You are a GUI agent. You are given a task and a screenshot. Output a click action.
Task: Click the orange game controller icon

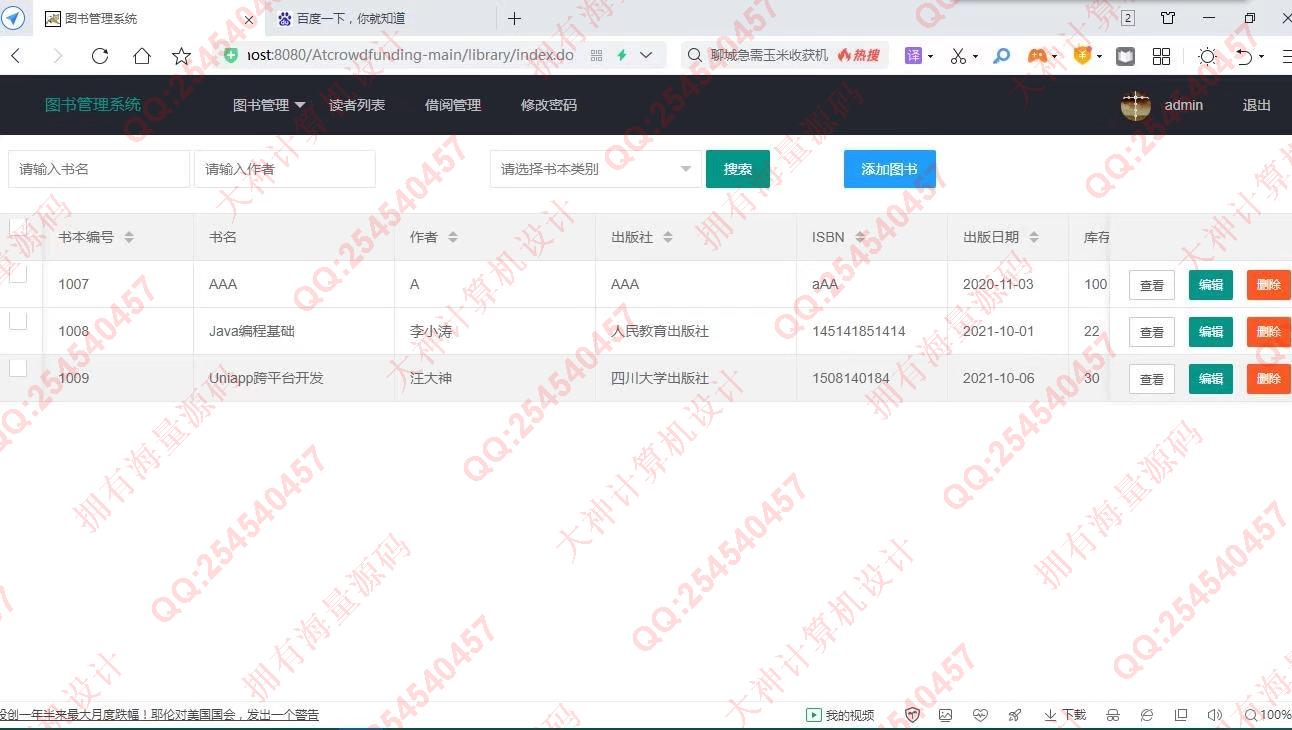coord(1037,56)
